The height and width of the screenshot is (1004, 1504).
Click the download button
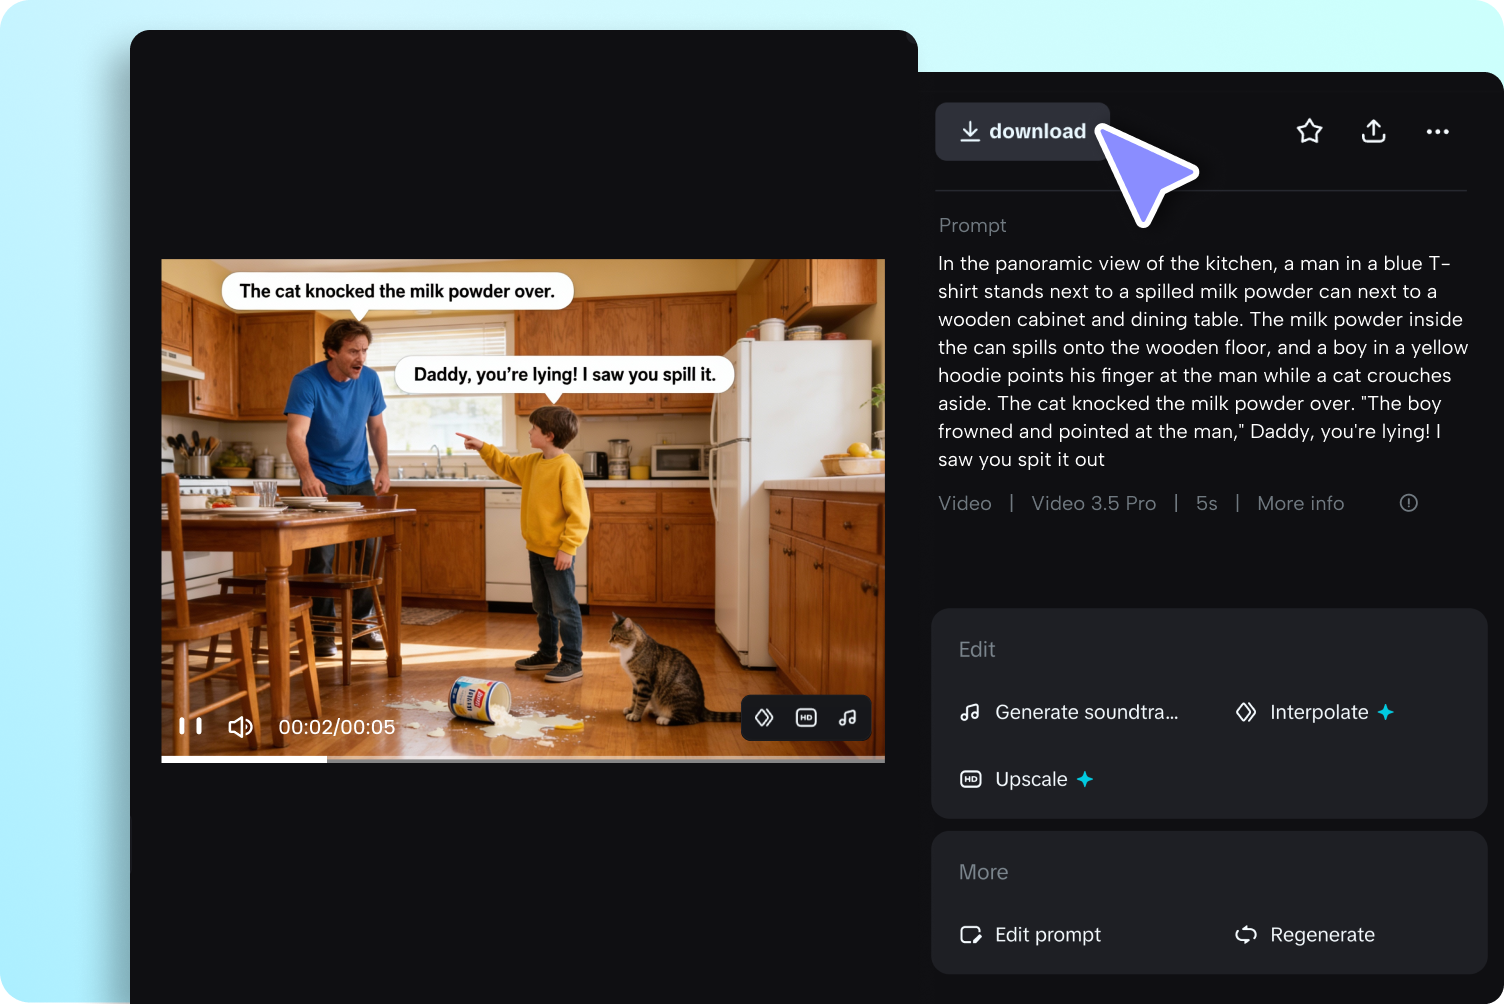[x=1022, y=131]
